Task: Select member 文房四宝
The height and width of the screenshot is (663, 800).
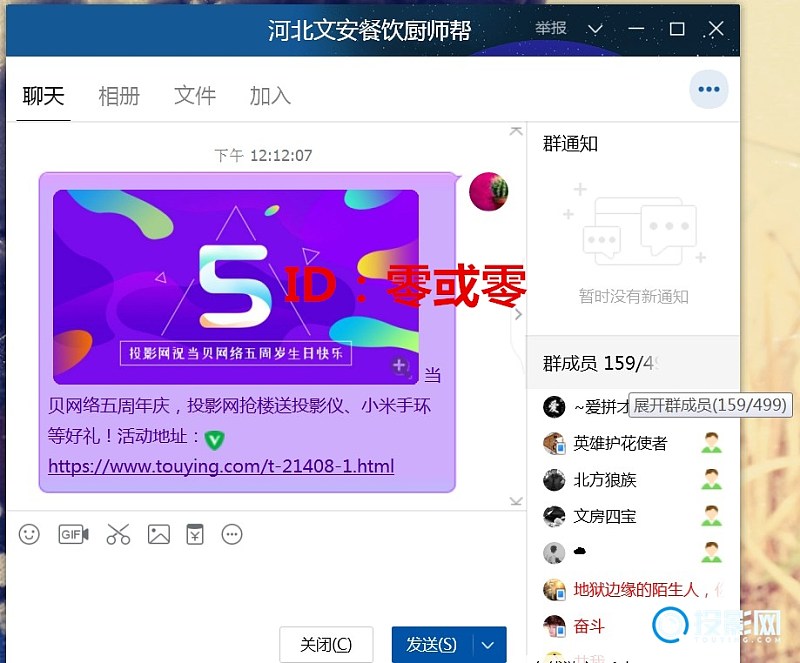Action: pyautogui.click(x=605, y=517)
